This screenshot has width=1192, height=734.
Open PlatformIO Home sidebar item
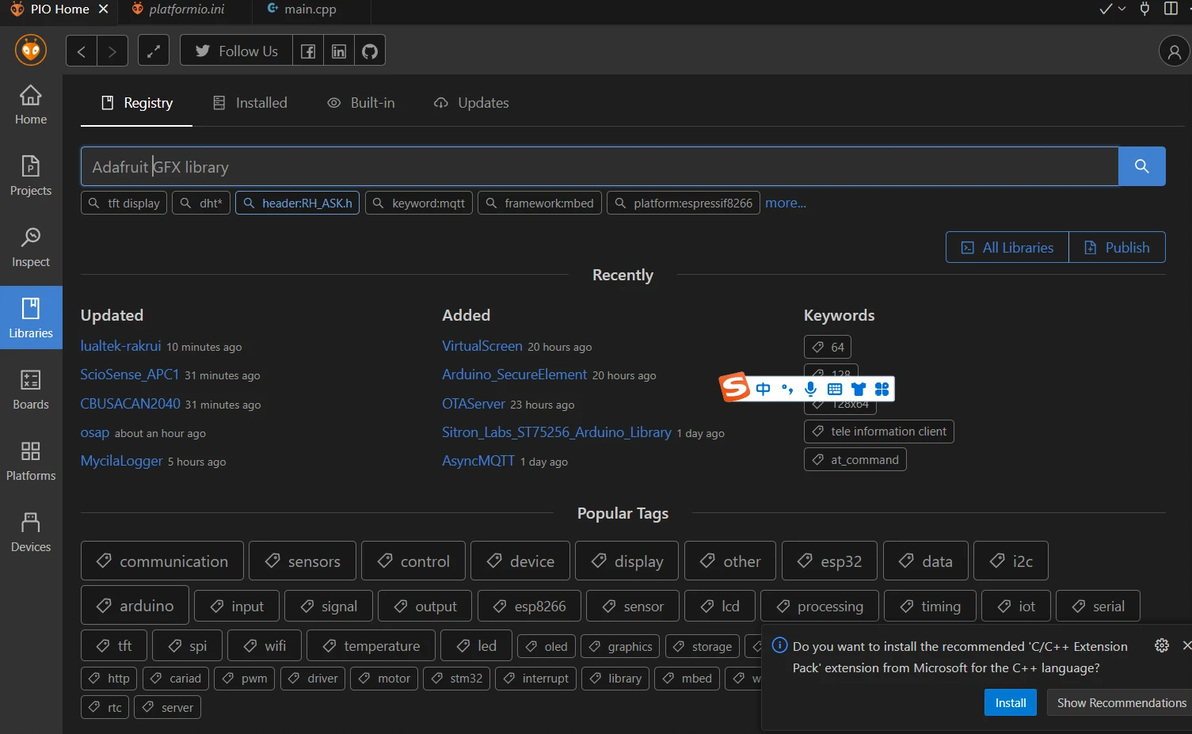coord(30,105)
